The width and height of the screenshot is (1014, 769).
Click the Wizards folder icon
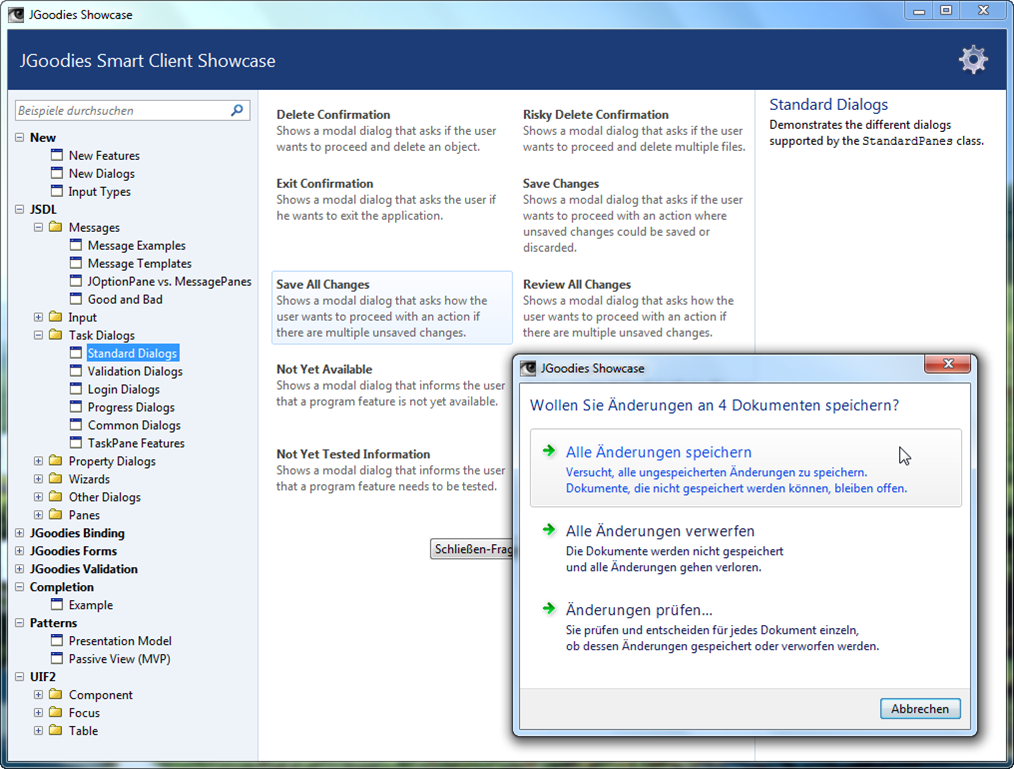tap(56, 479)
